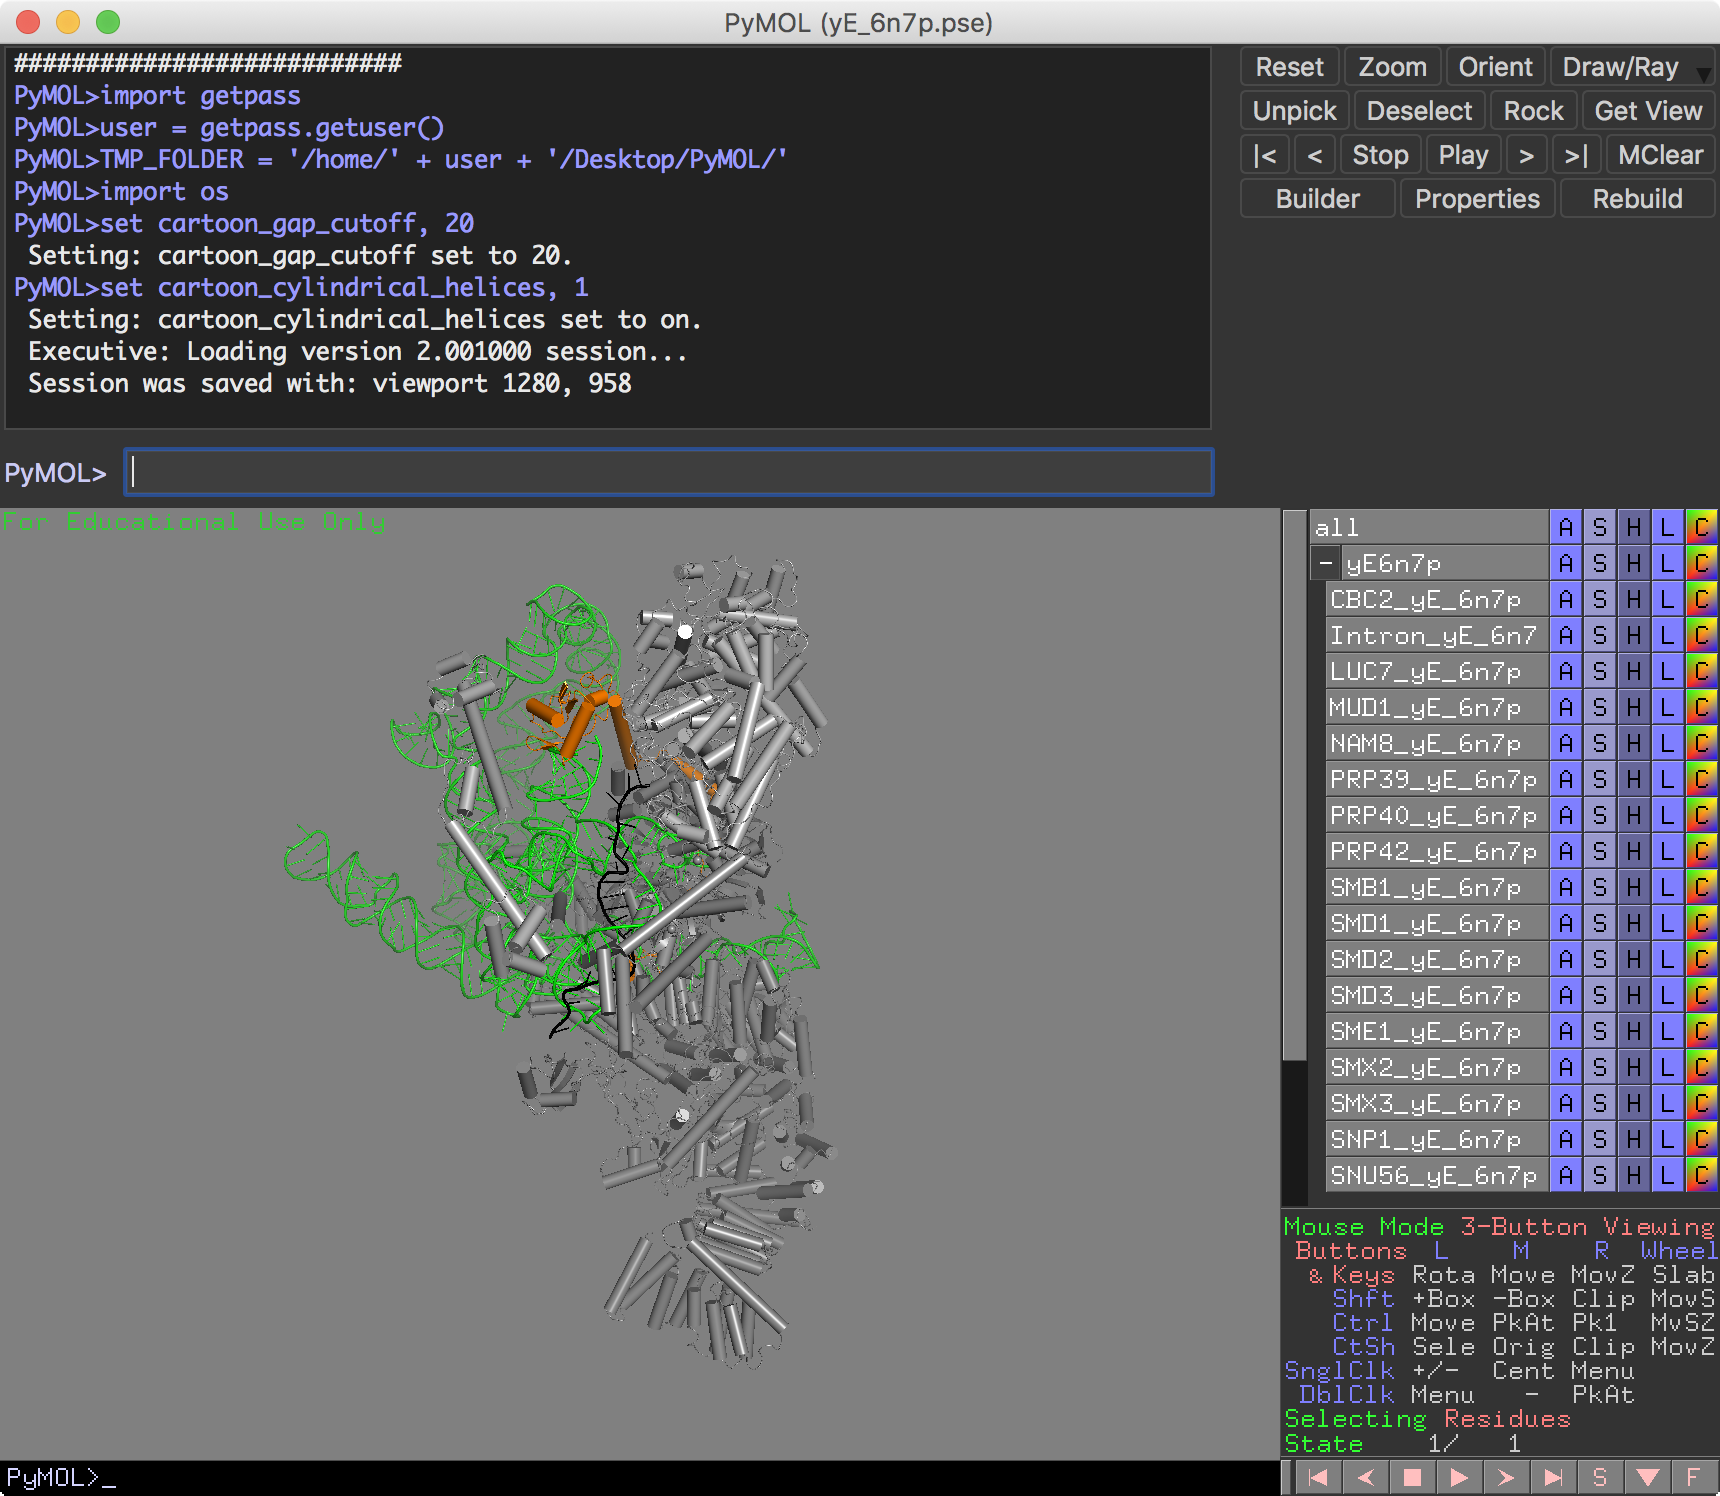Click the object list vertical scrollbar
The image size is (1720, 1496).
(x=1294, y=785)
